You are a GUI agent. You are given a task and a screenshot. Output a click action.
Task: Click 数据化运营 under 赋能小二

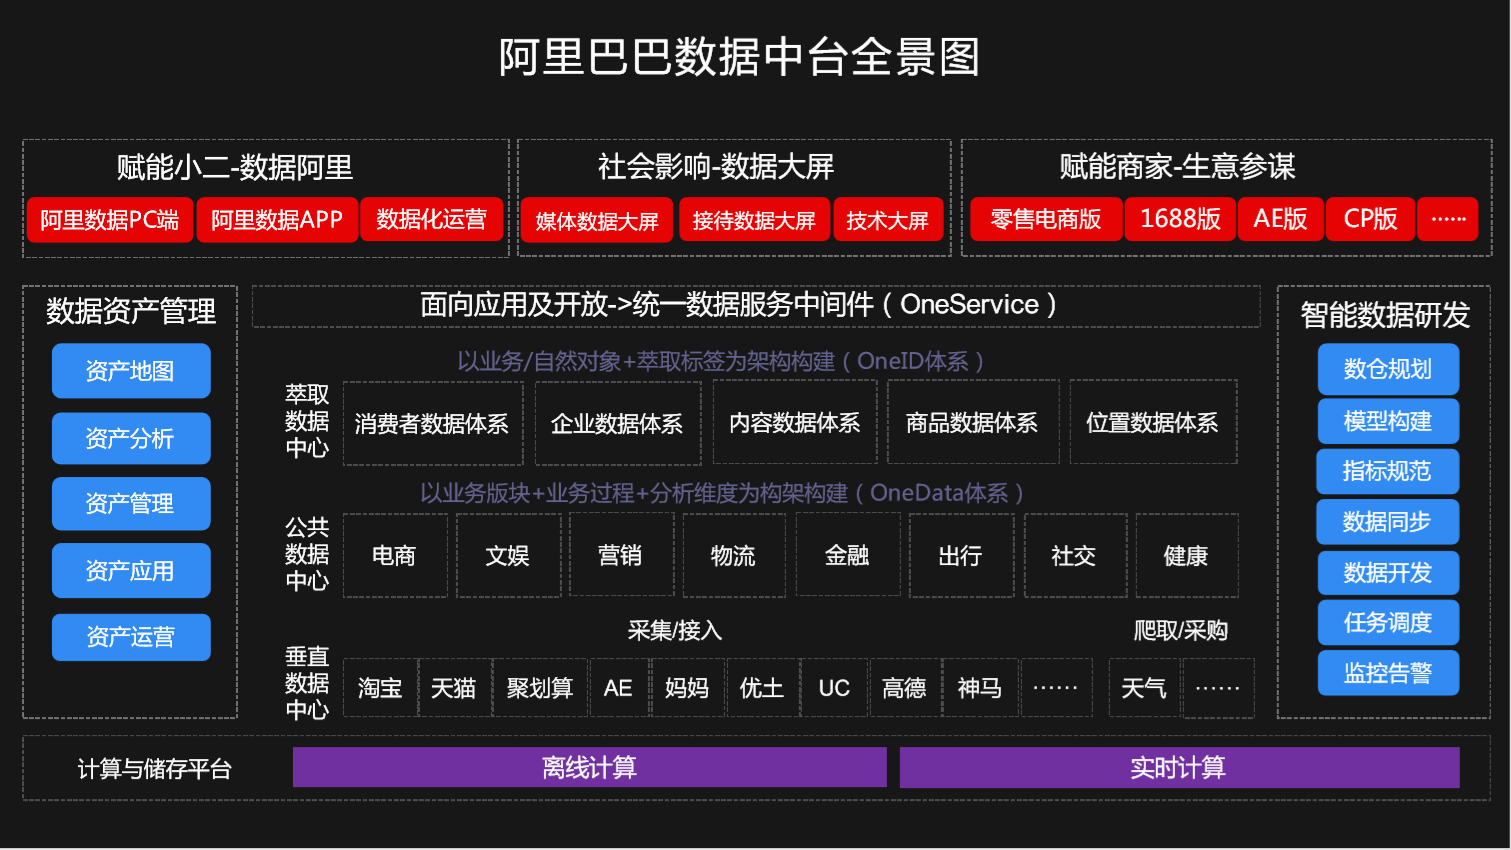(x=432, y=219)
